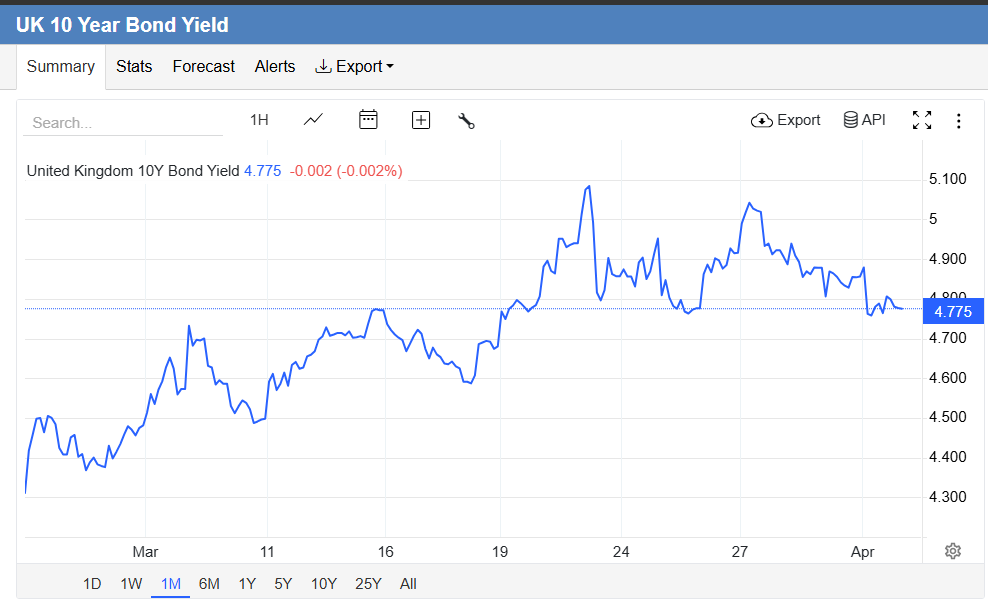Click the 4.700 y-axis label
988x607 pixels.
pyautogui.click(x=948, y=338)
